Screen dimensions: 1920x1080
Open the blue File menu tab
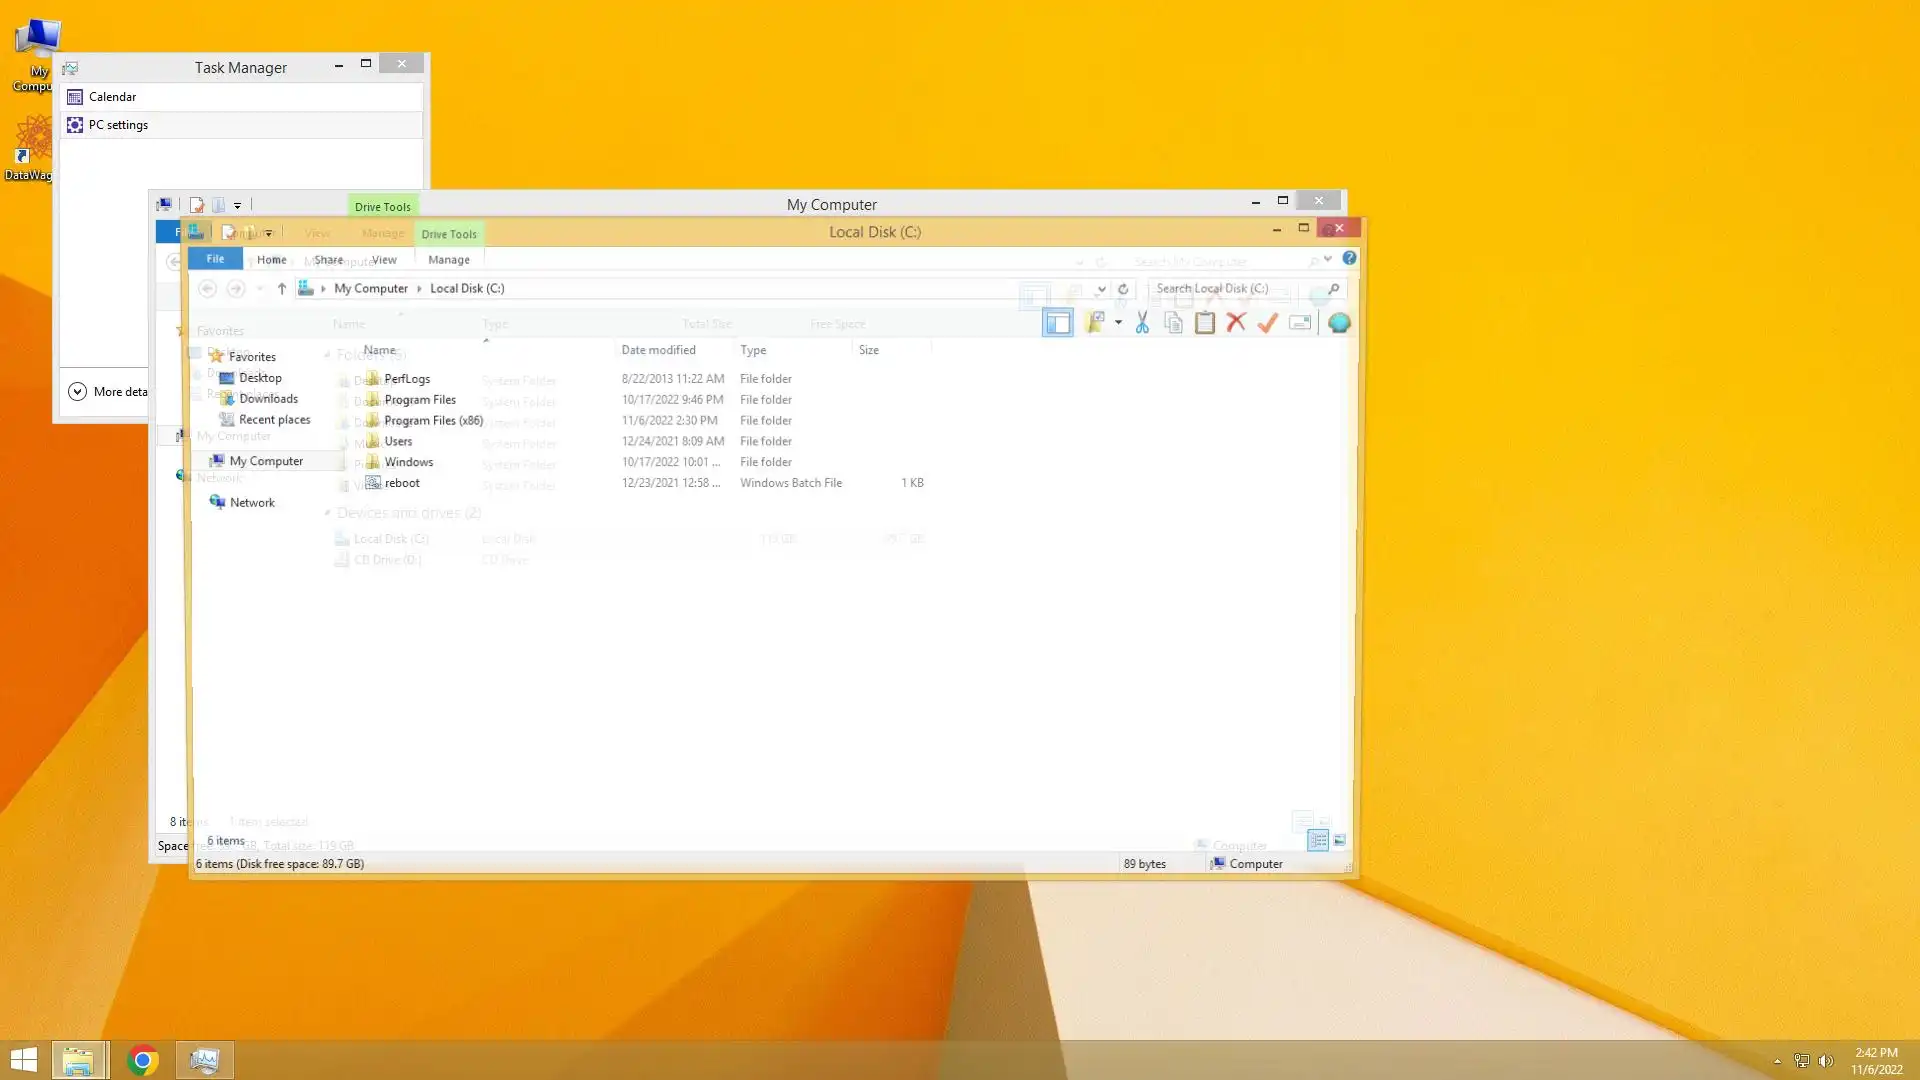coord(215,259)
